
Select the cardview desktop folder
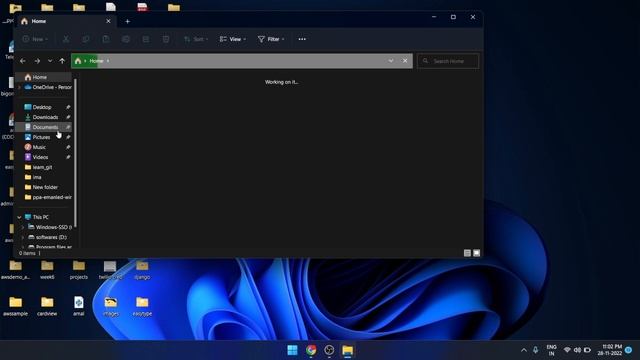tap(47, 307)
